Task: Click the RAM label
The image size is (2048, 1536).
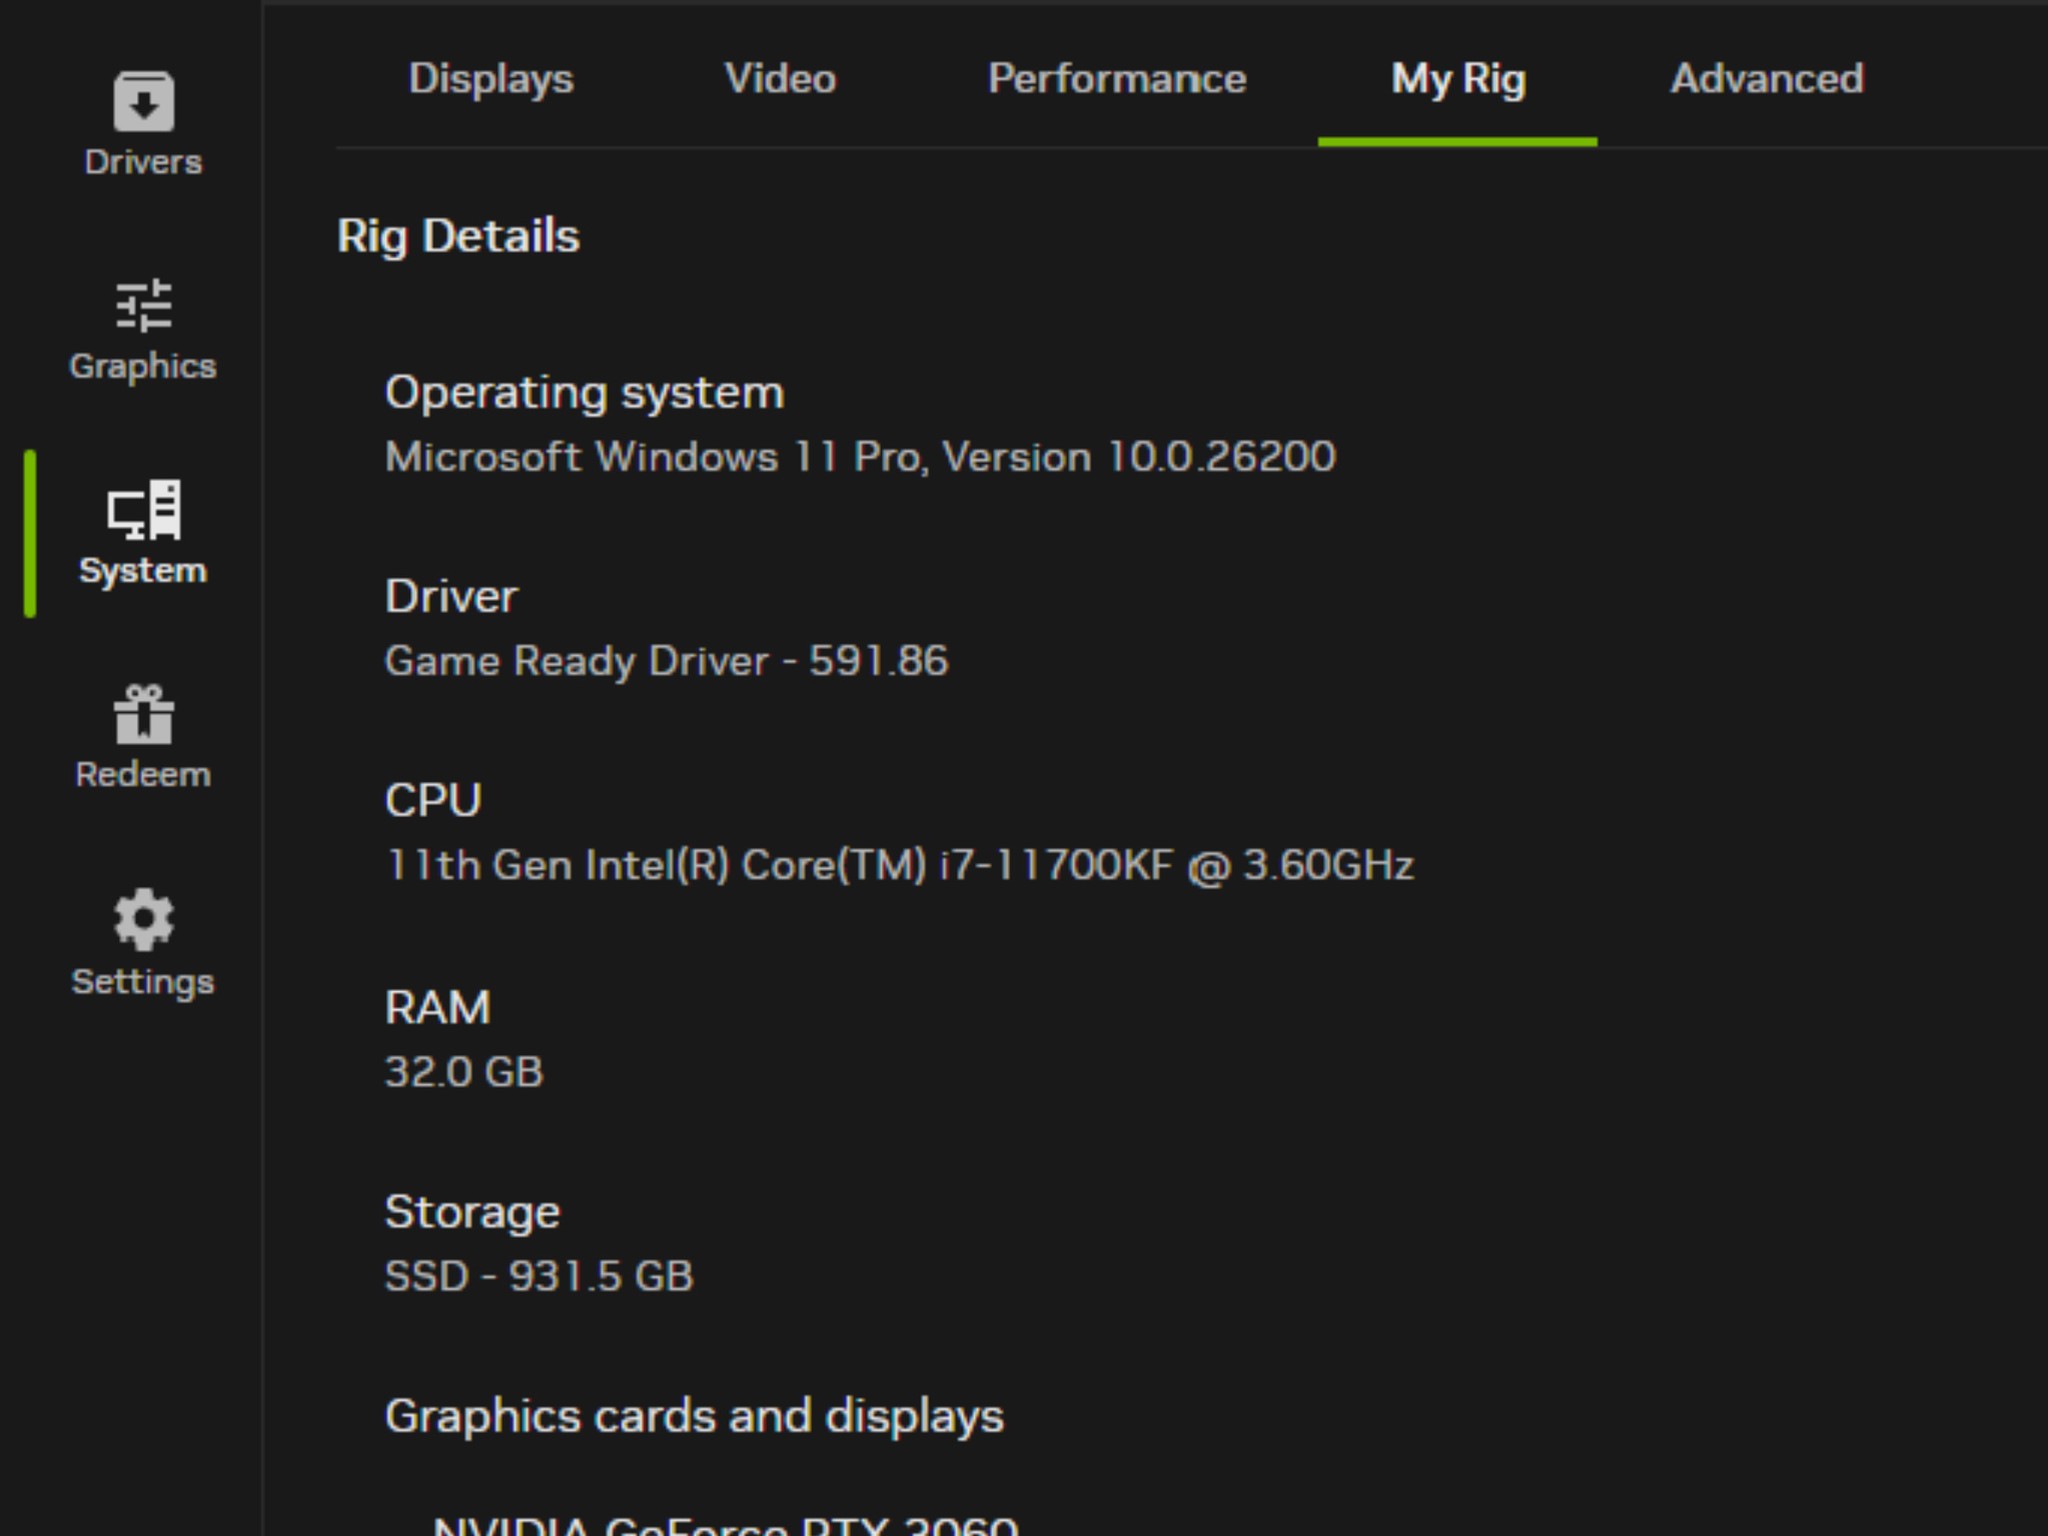Action: [x=438, y=1008]
